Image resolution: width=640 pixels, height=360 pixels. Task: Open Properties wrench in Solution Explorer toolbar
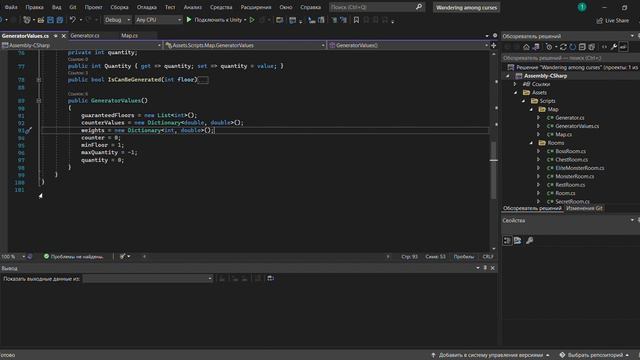coord(614,47)
